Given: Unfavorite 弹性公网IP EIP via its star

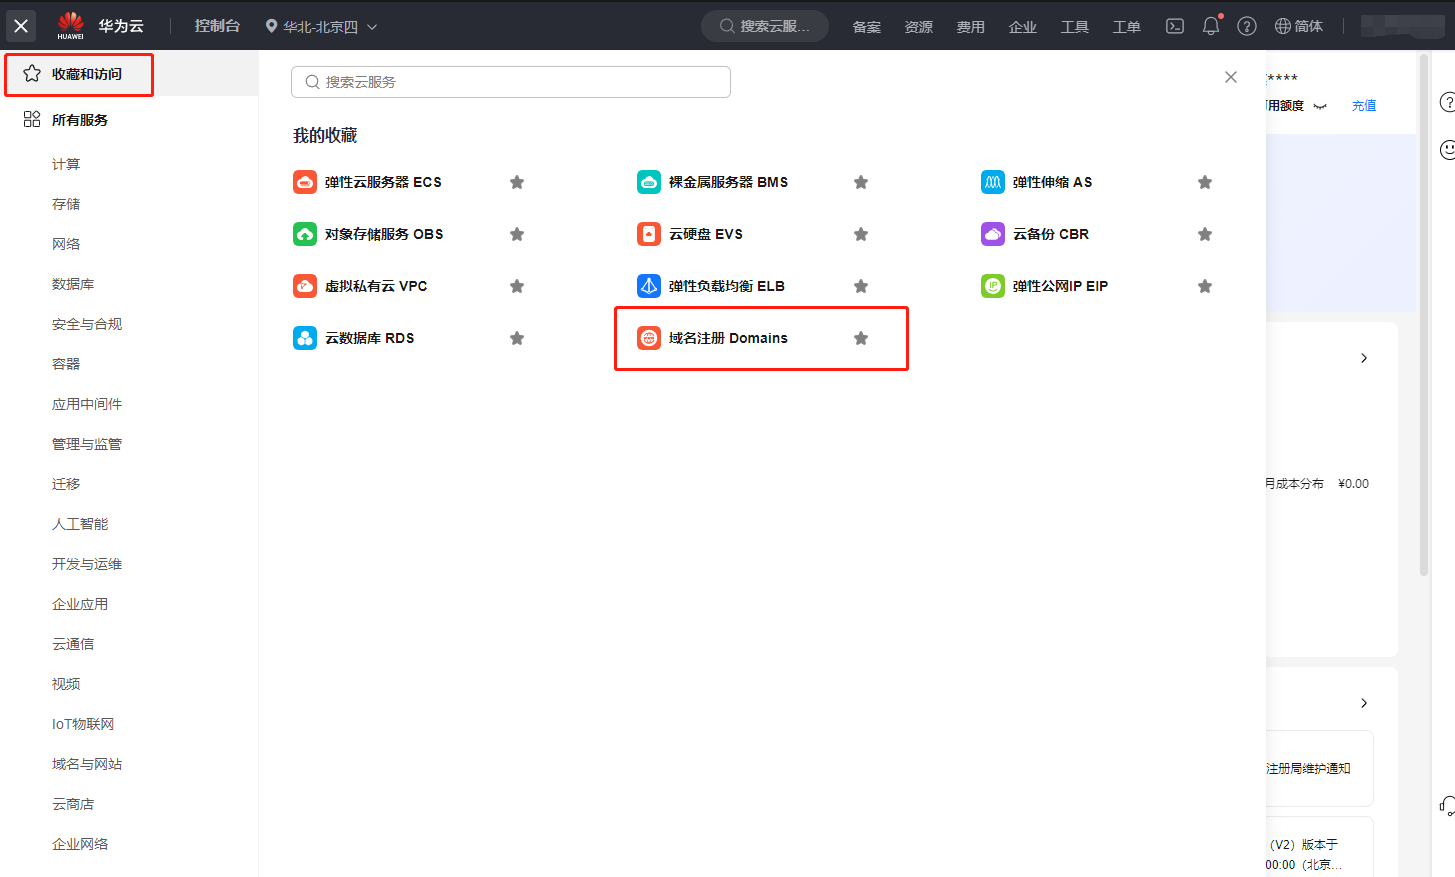Looking at the screenshot, I should coord(1205,286).
